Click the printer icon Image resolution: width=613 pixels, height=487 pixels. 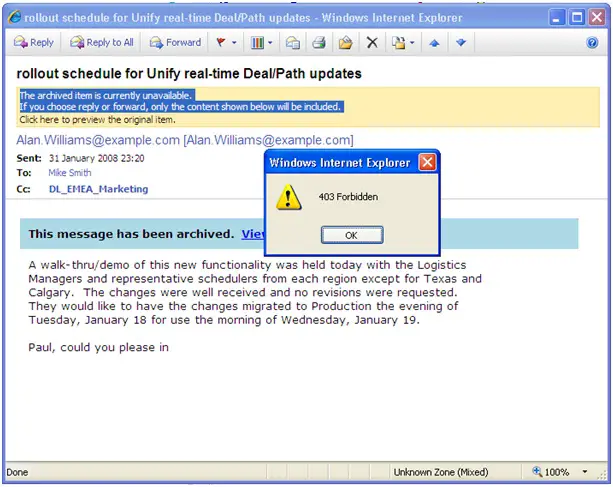[319, 42]
